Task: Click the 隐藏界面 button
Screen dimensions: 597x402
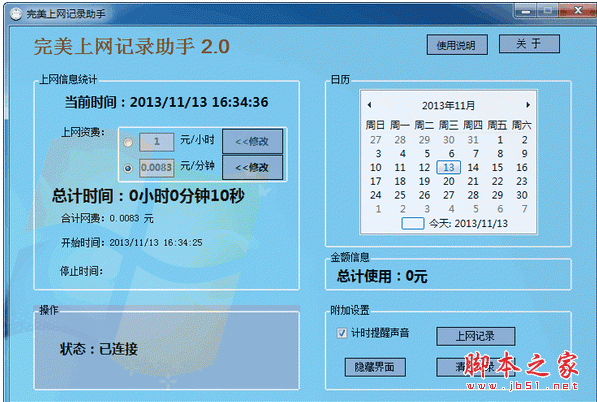Action: pos(375,367)
